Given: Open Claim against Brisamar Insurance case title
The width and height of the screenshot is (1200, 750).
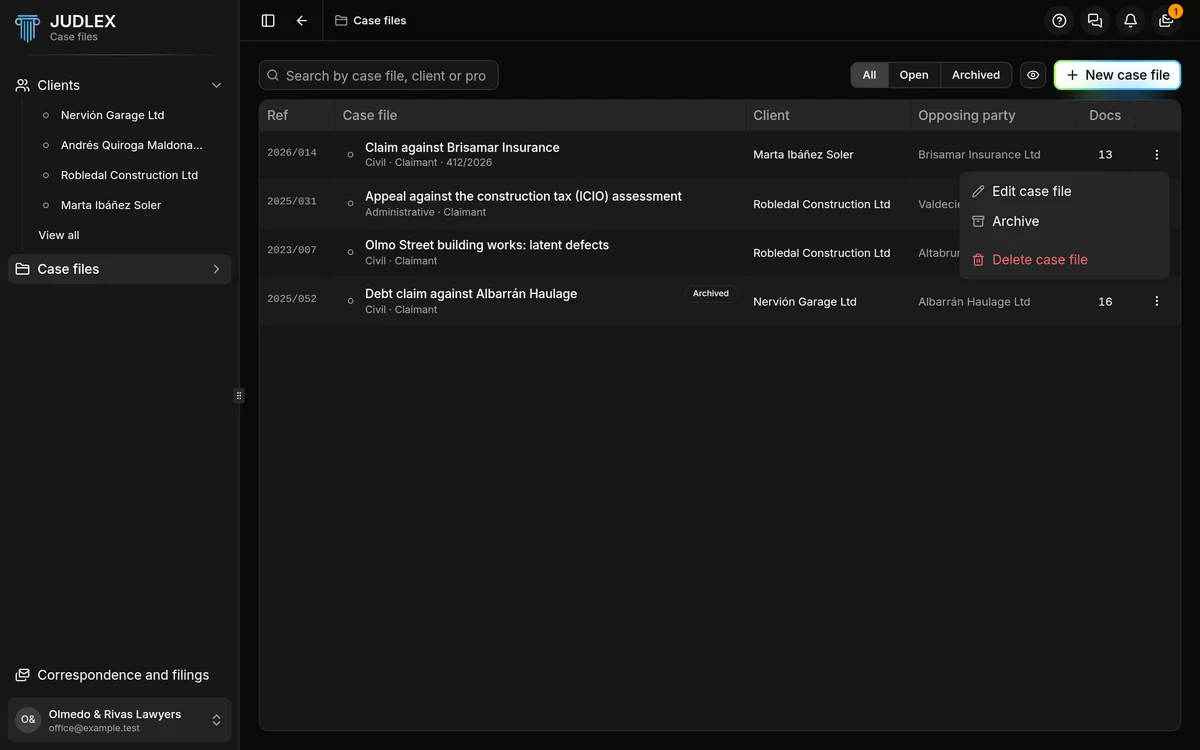Looking at the screenshot, I should (462, 147).
